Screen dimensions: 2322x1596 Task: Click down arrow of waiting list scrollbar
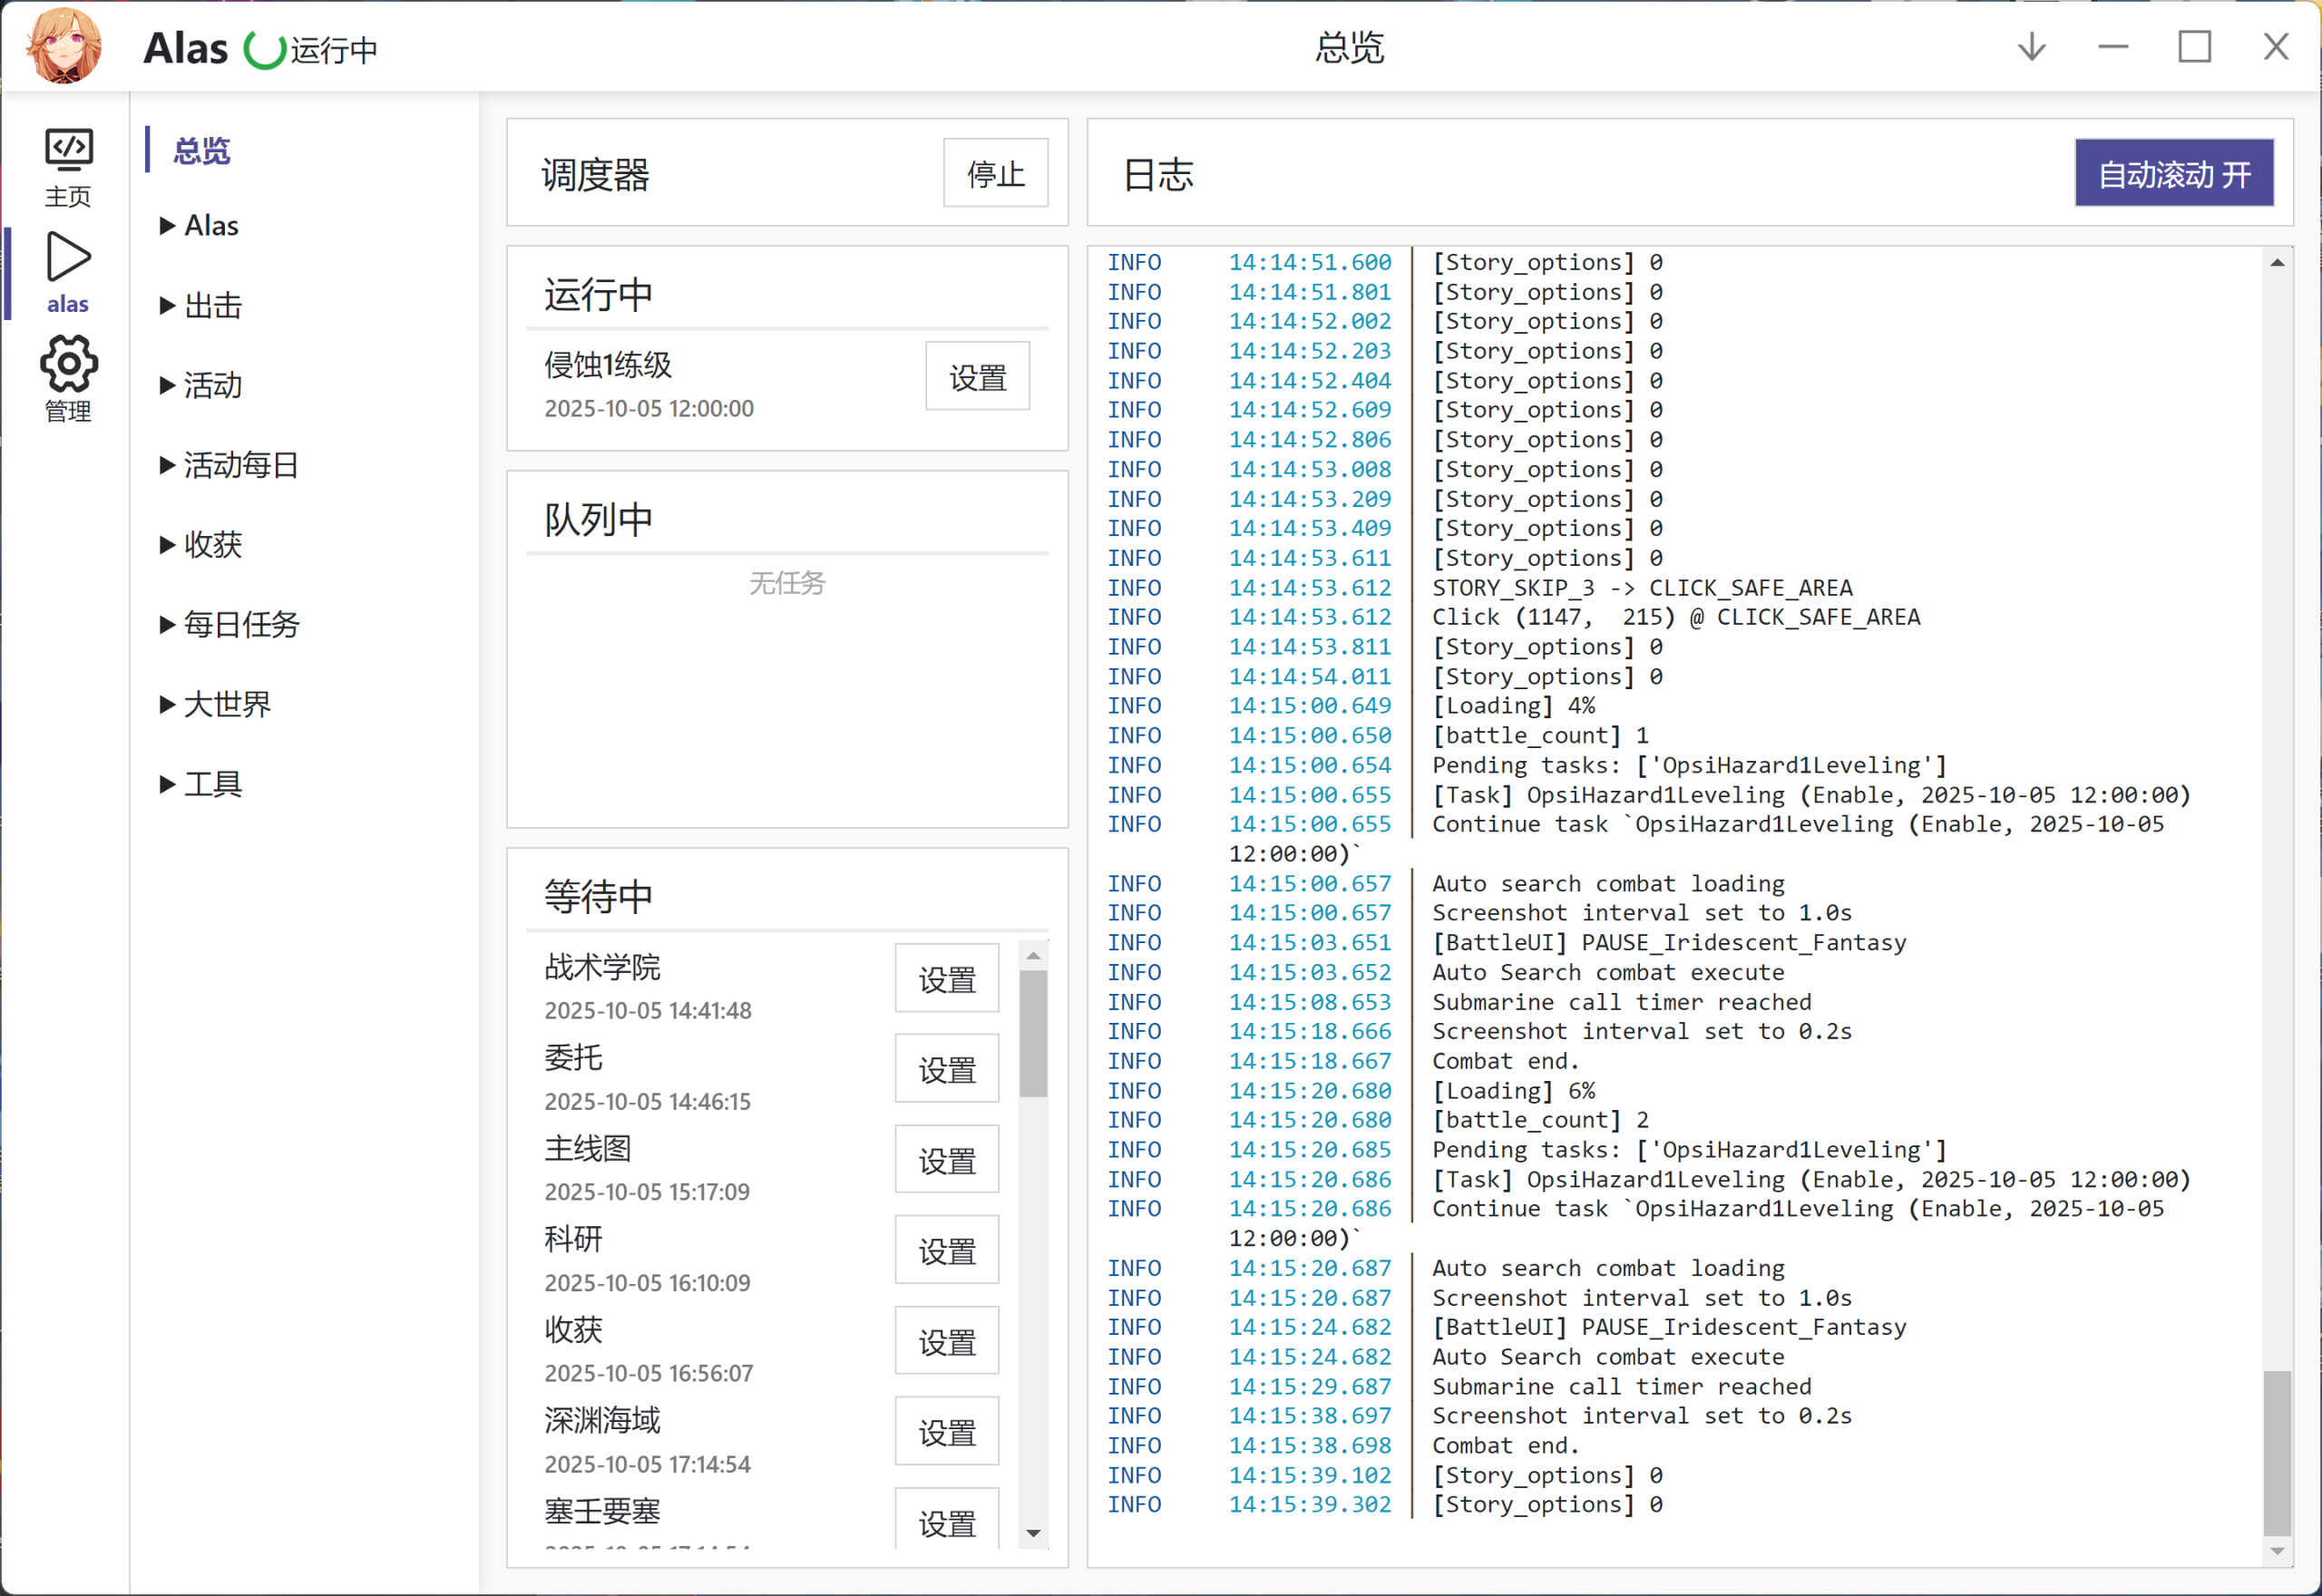pyautogui.click(x=1033, y=1533)
